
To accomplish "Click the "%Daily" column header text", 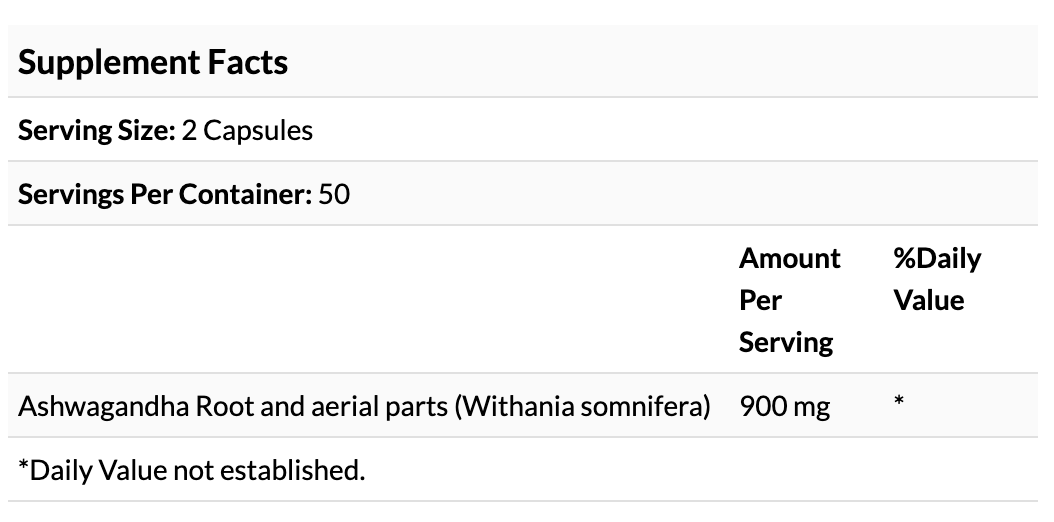I will pos(936,258).
